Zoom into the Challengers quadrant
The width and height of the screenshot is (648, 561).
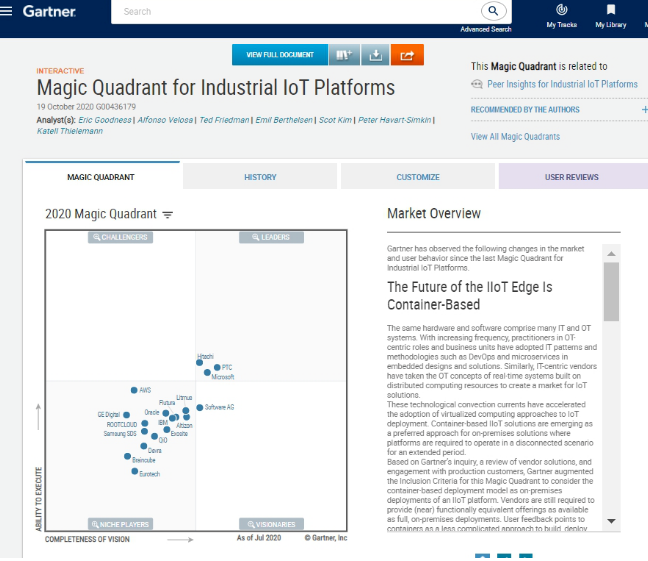120,237
